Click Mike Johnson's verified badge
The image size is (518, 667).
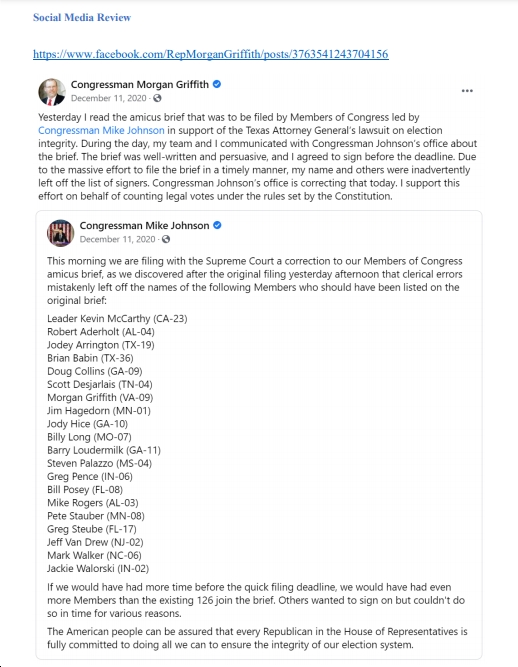pos(217,225)
